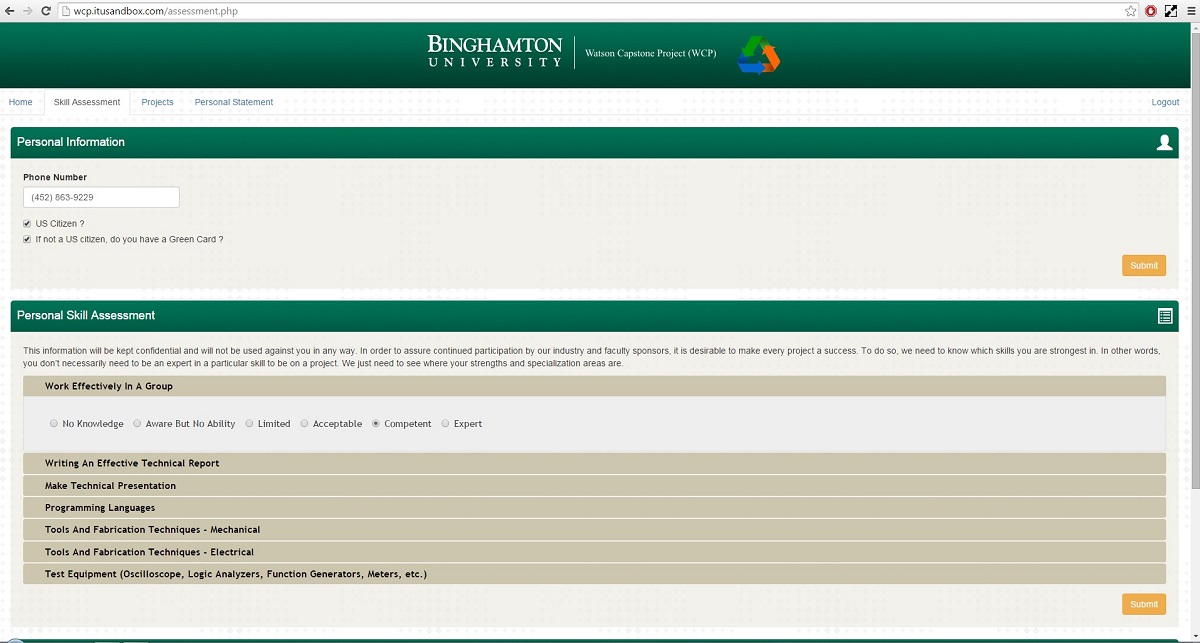1200x643 pixels.
Task: Collapse the Work Effectively In A Group section
Action: [x=109, y=386]
